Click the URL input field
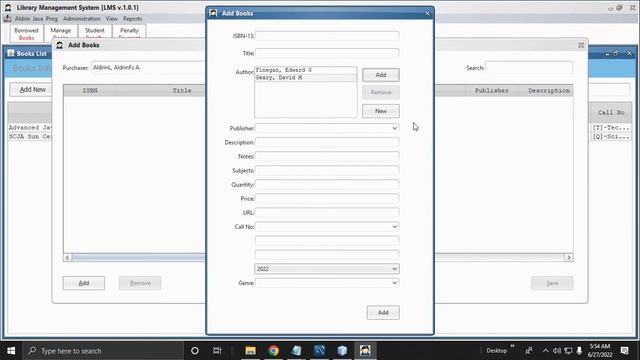 (327, 213)
